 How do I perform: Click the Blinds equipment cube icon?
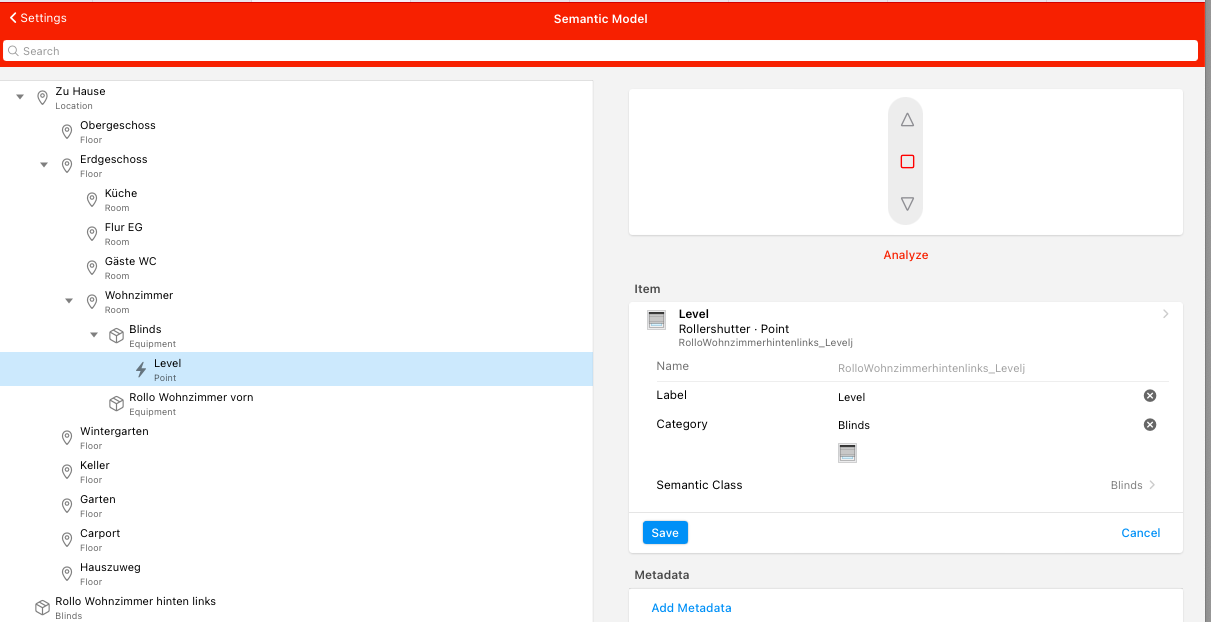click(116, 336)
